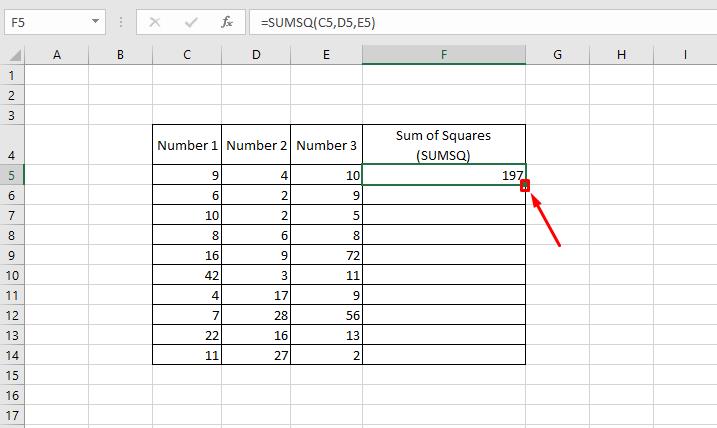Screen dimensions: 717x428
Task: Select cell E6 containing 9 in Number 3
Action: pyautogui.click(x=326, y=195)
